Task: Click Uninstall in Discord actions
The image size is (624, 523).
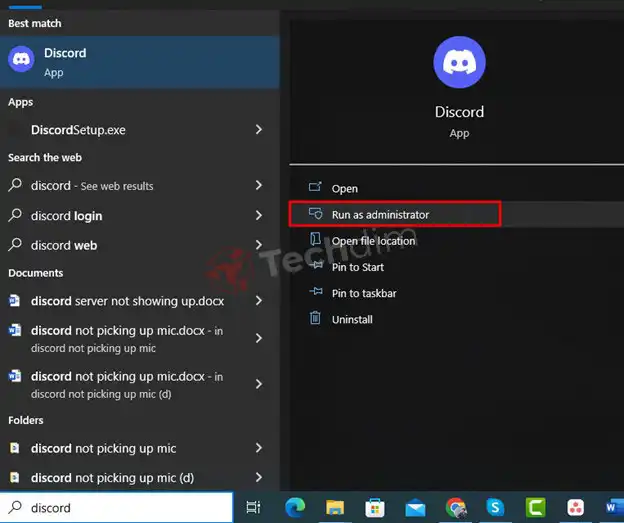Action: [352, 319]
